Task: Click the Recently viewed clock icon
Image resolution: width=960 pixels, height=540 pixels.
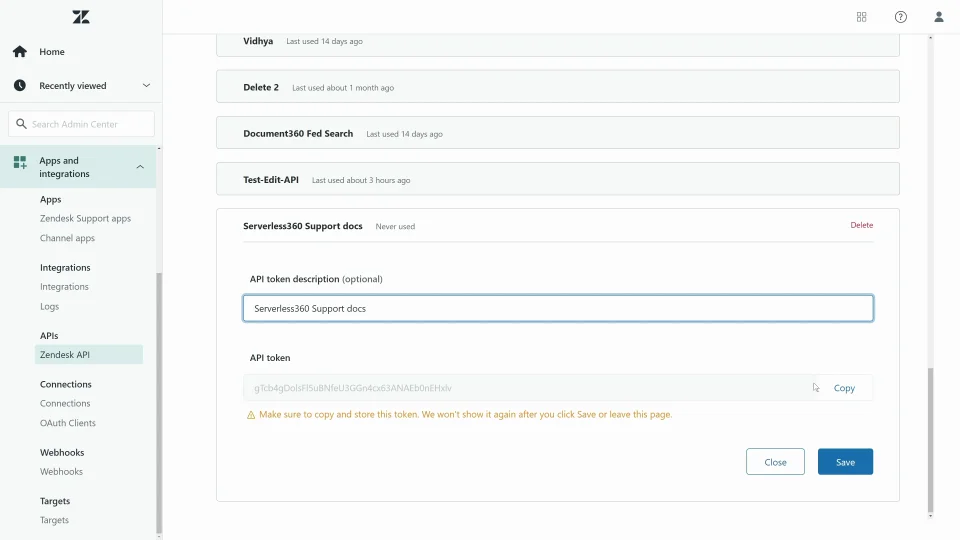Action: pyautogui.click(x=20, y=86)
